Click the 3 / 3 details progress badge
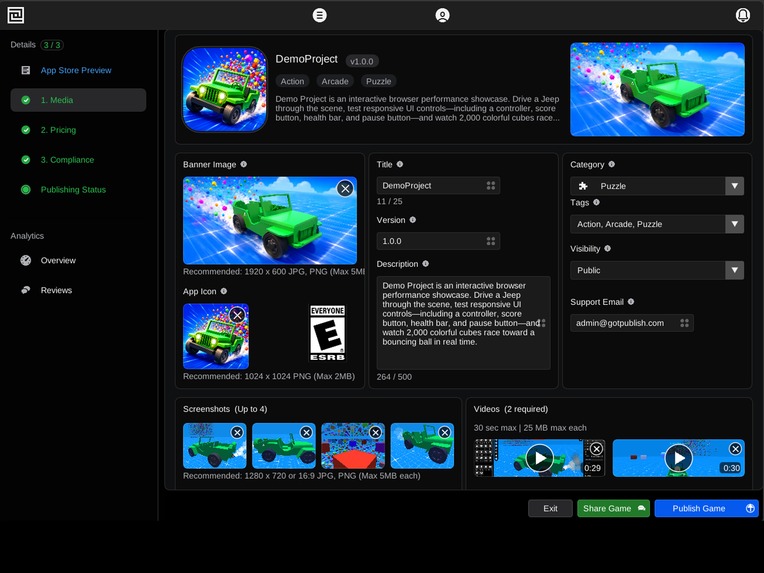Viewport: 764px width, 573px height. pyautogui.click(x=52, y=45)
